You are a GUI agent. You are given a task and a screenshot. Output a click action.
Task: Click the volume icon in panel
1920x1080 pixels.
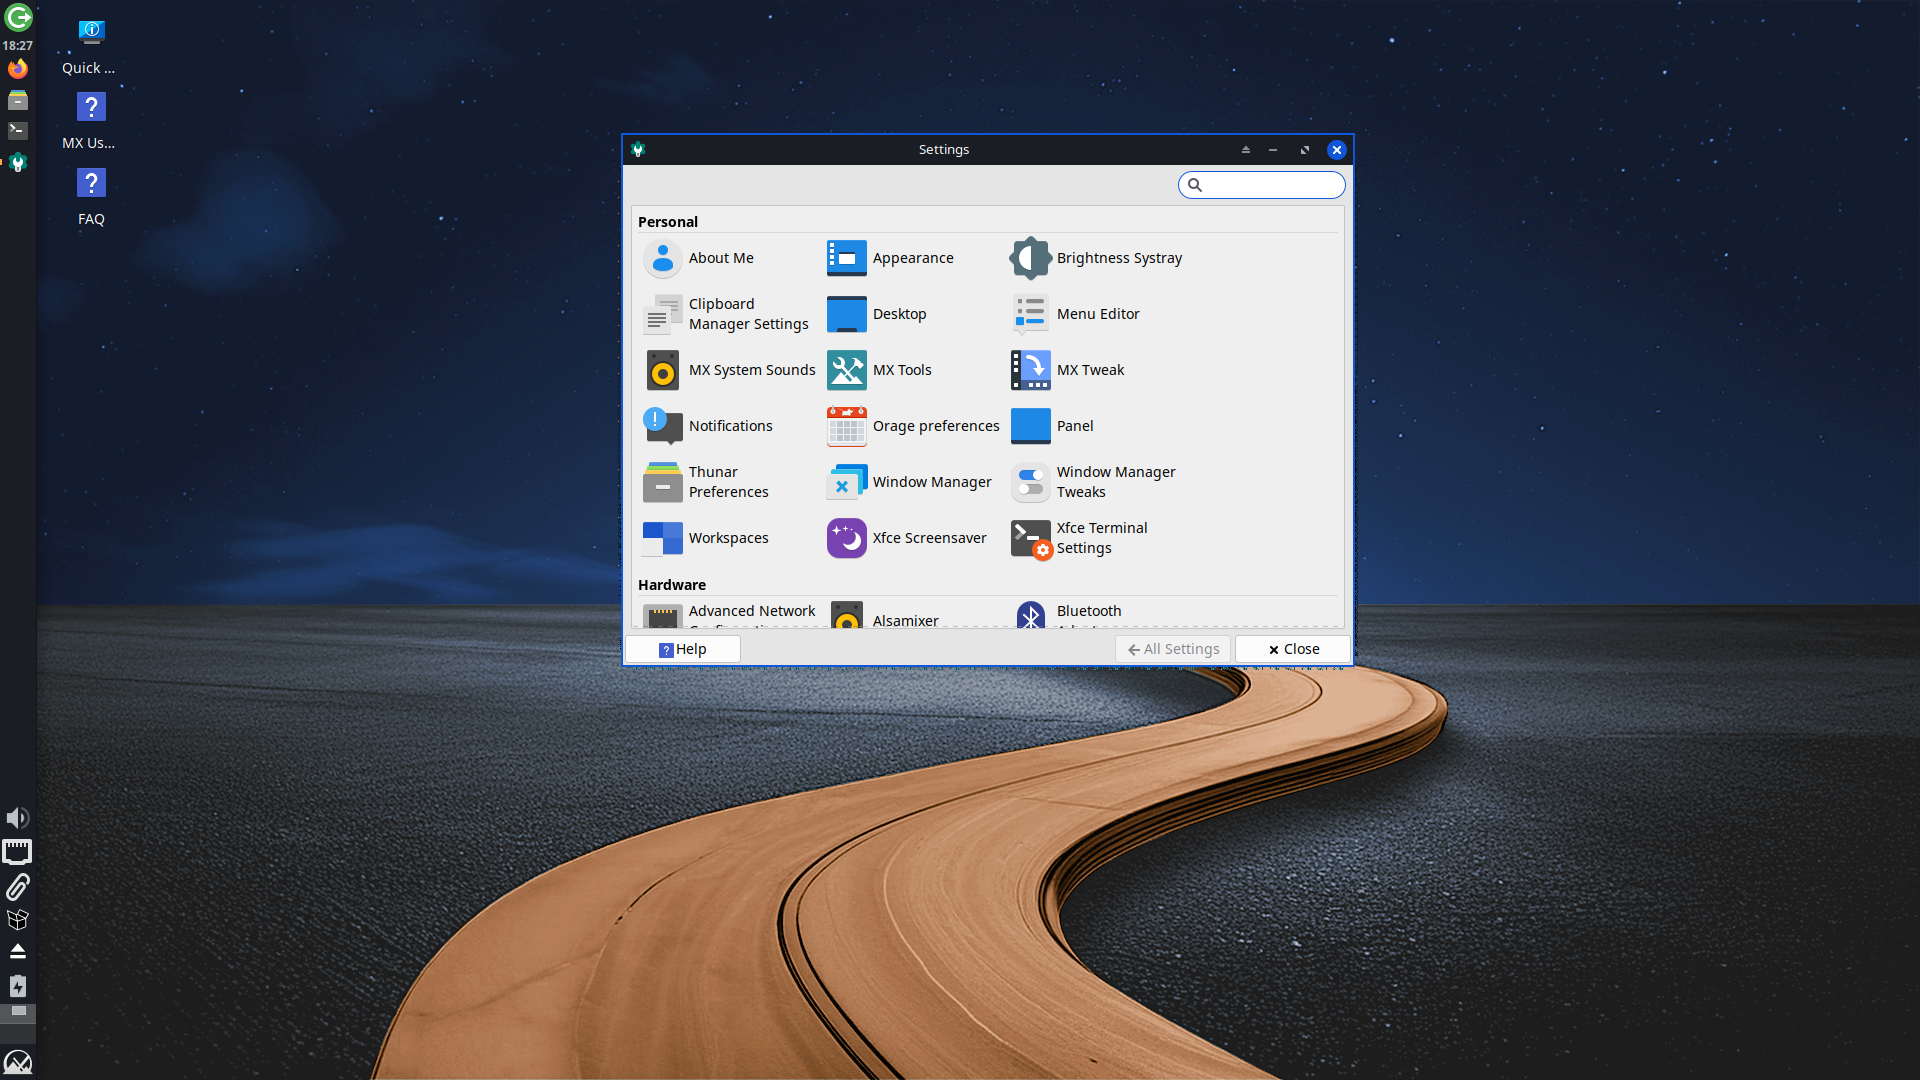18,818
